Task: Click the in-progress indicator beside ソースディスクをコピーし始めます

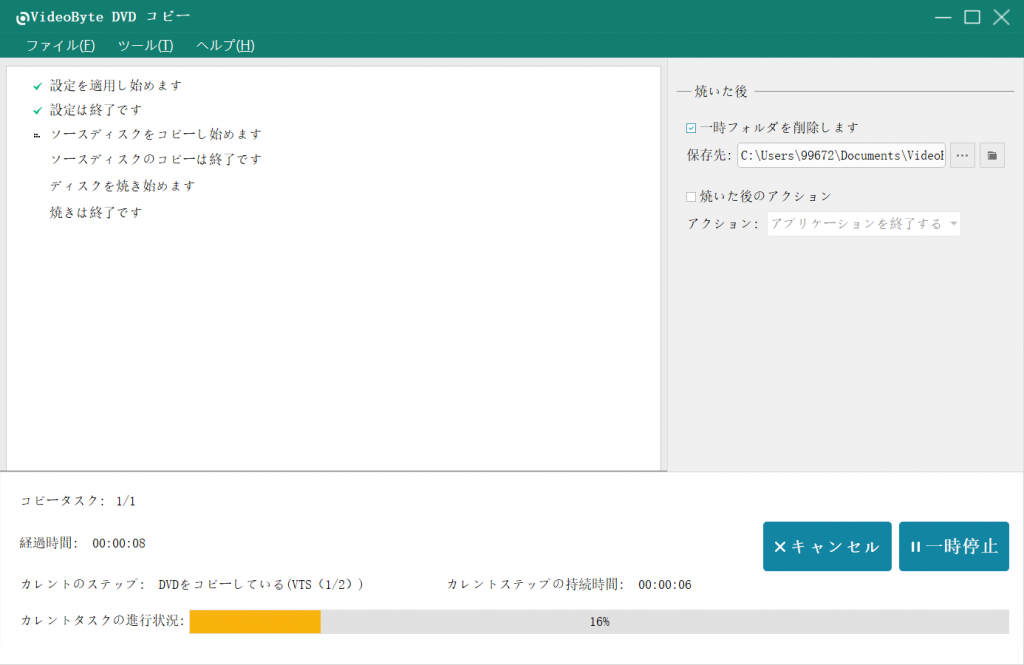Action: click(x=38, y=135)
